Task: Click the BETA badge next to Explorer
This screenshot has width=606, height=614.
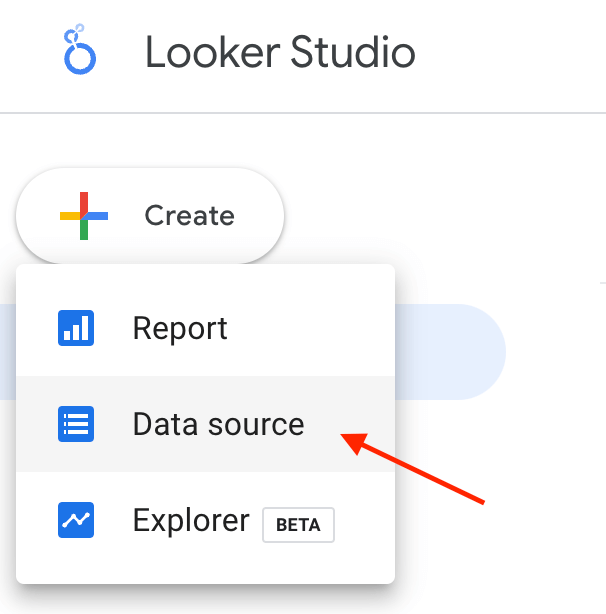Action: [298, 525]
